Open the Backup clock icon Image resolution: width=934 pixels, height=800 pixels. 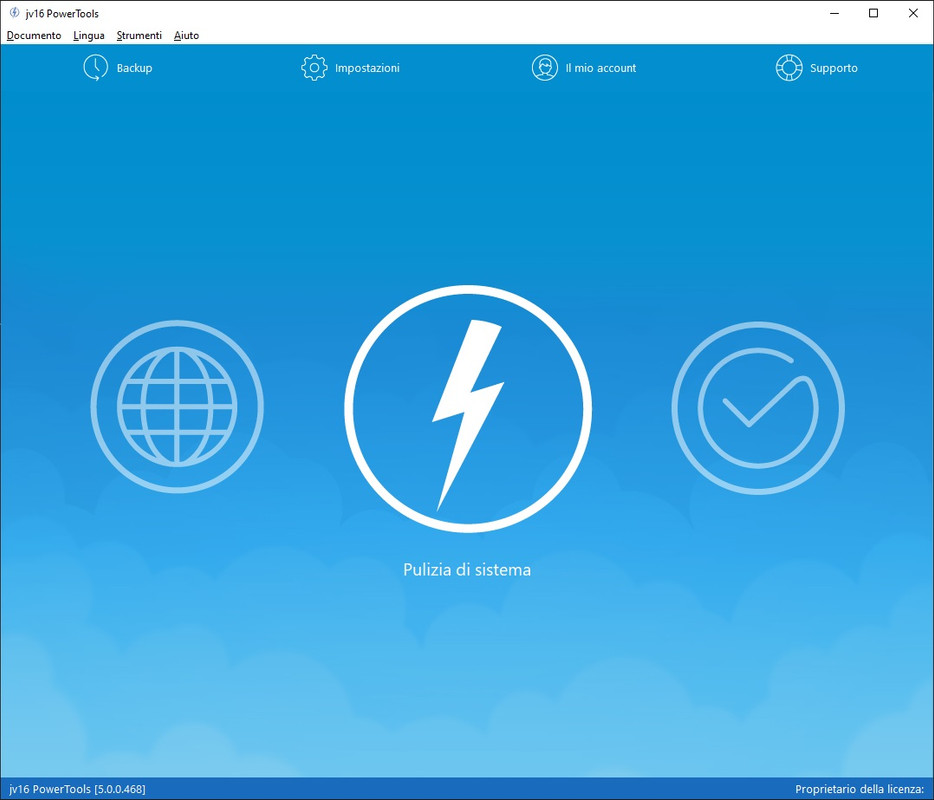pyautogui.click(x=95, y=68)
